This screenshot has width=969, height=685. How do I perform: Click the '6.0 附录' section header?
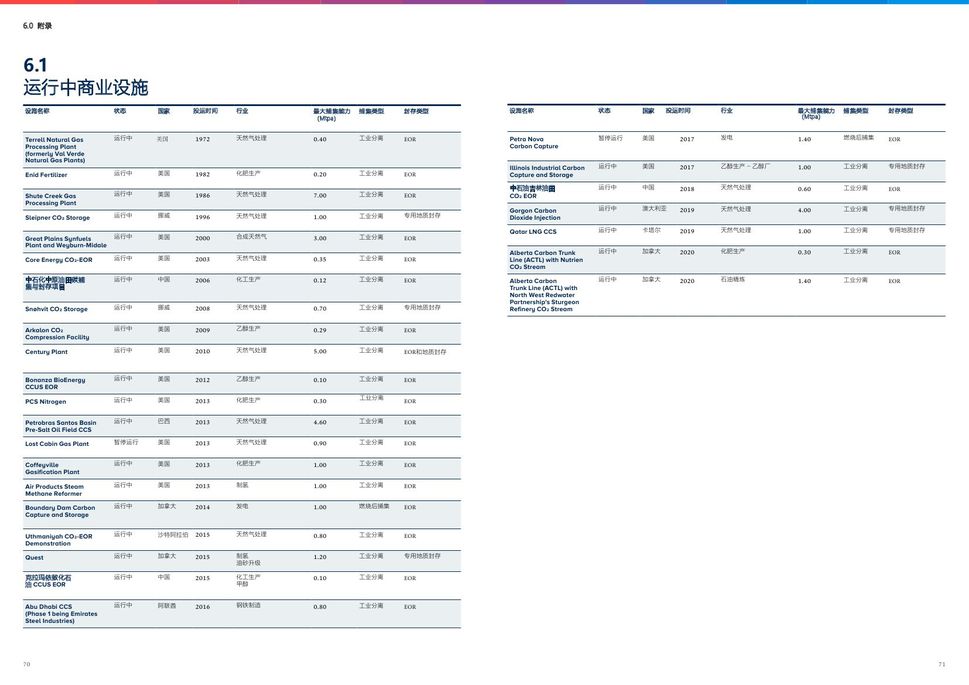tap(37, 25)
